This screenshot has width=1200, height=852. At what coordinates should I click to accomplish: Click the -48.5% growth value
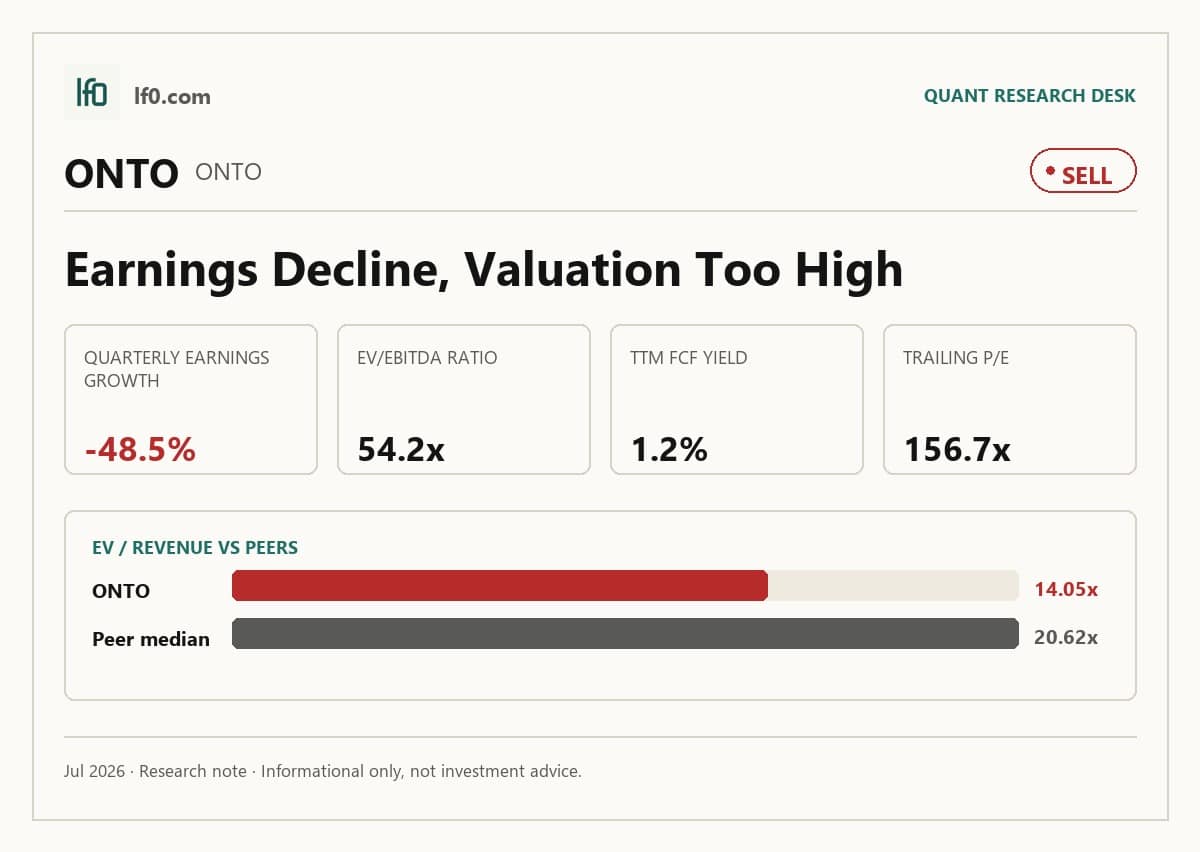pos(140,450)
